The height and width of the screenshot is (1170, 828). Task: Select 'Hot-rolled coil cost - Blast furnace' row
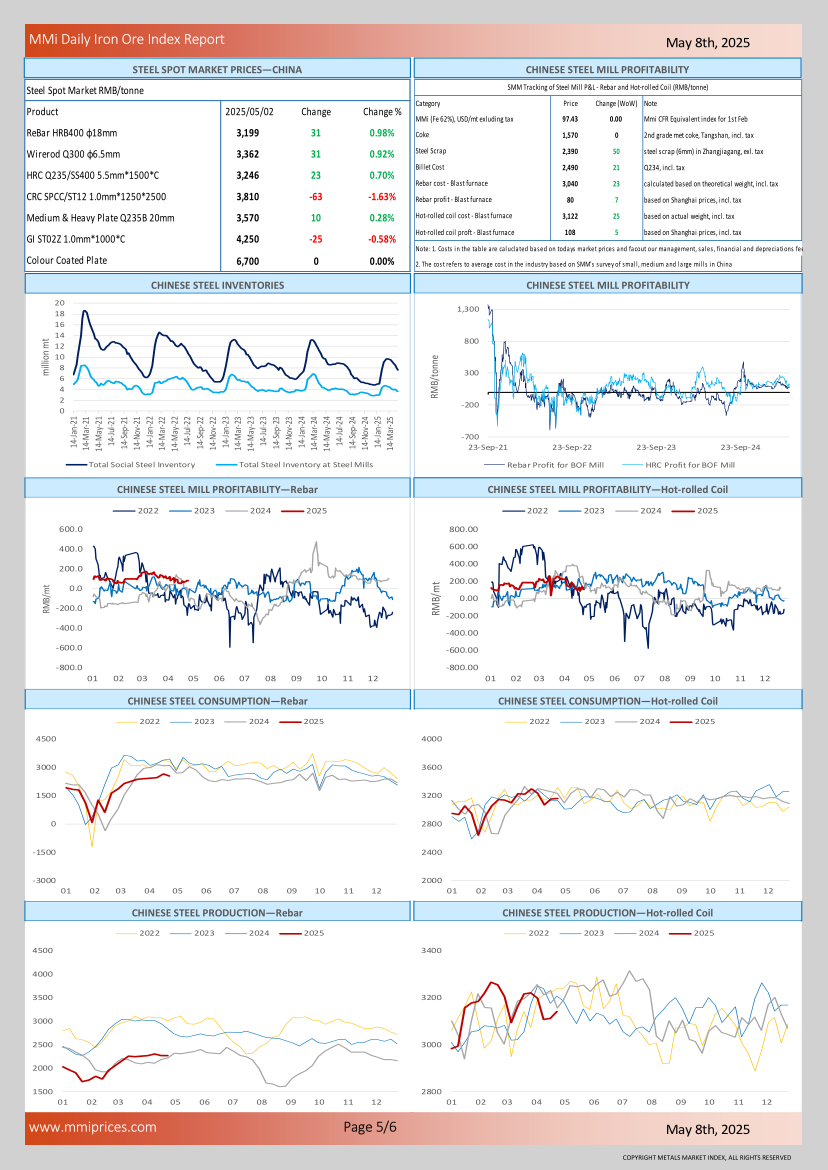tap(607, 216)
